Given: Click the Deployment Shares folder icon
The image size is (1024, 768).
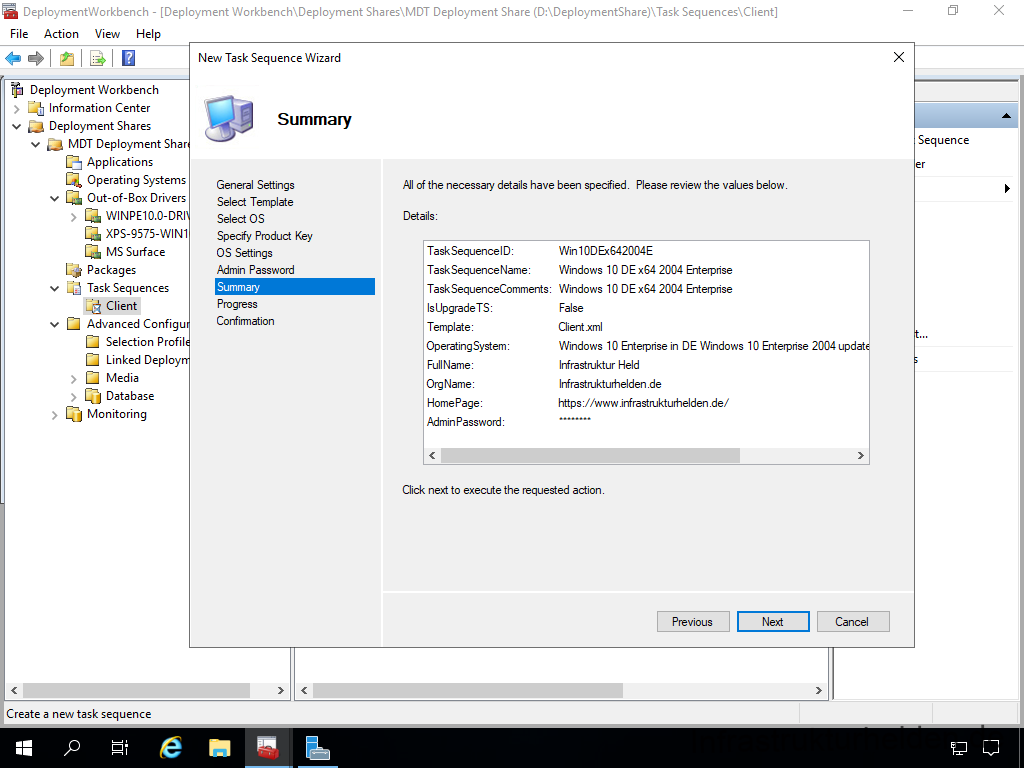Looking at the screenshot, I should click(37, 126).
